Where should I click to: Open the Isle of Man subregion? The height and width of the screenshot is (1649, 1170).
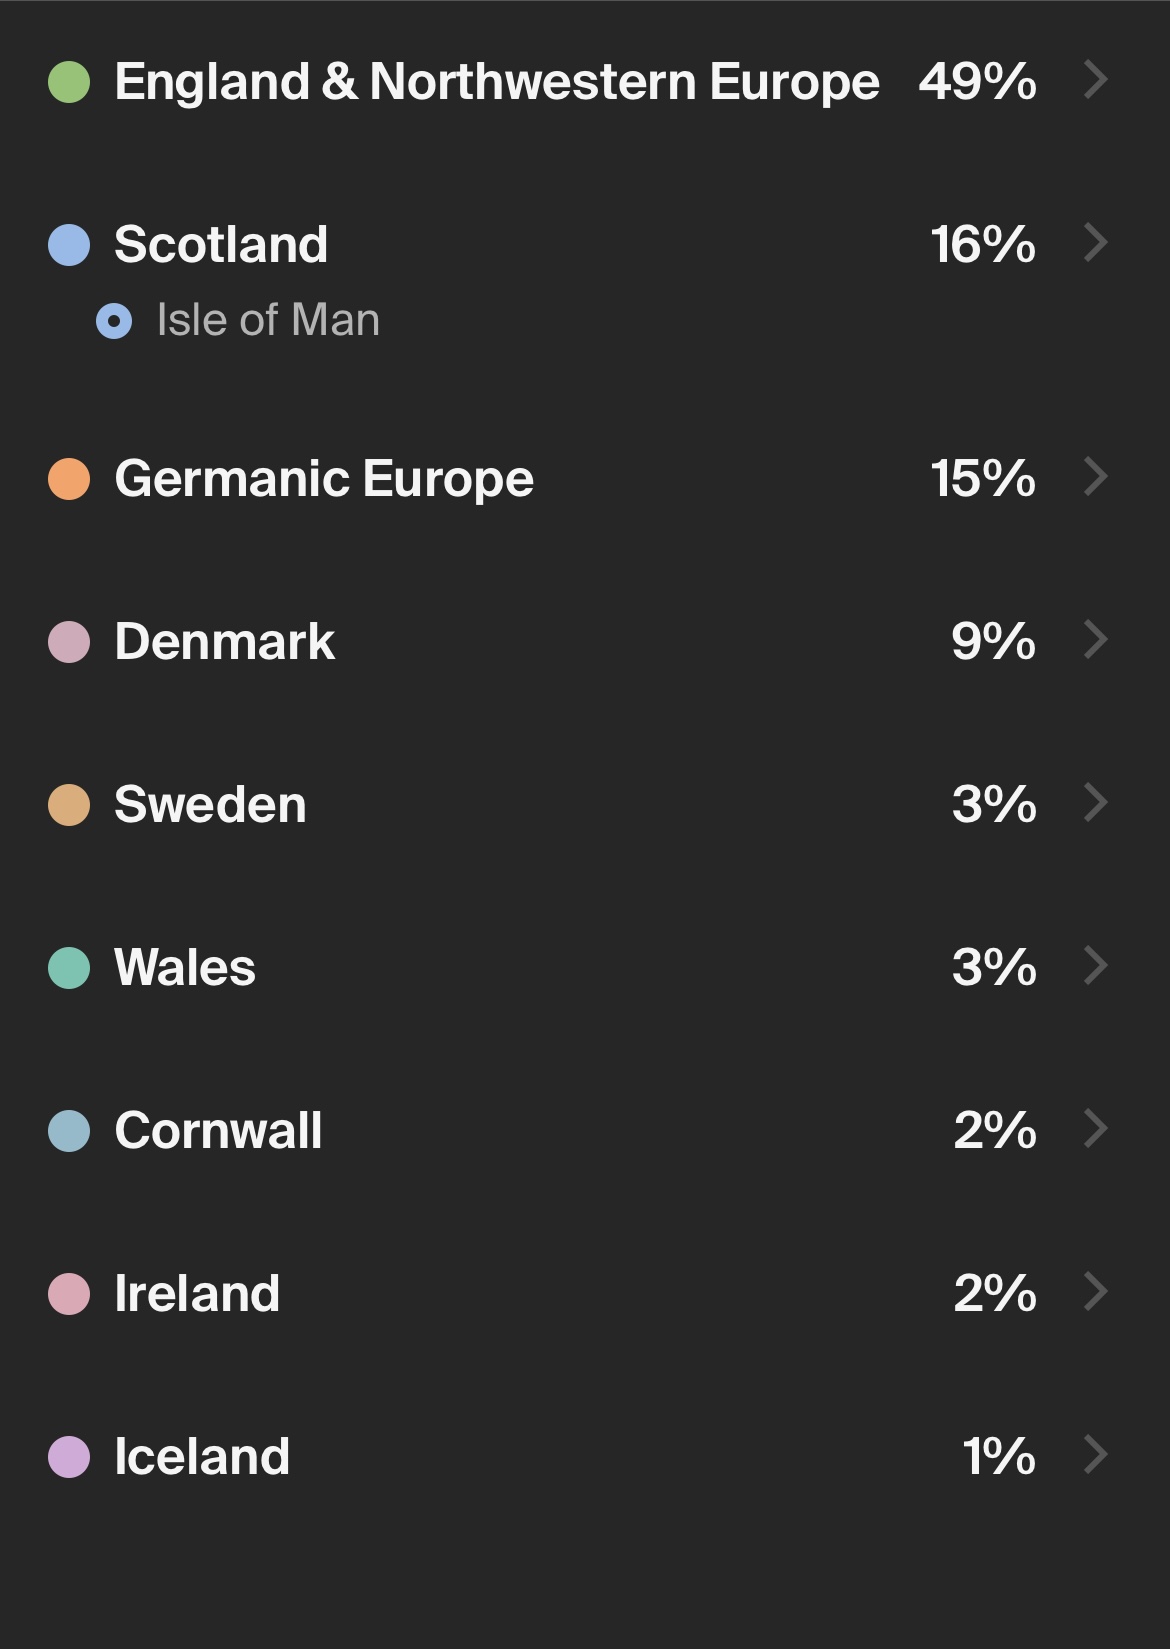(x=268, y=321)
